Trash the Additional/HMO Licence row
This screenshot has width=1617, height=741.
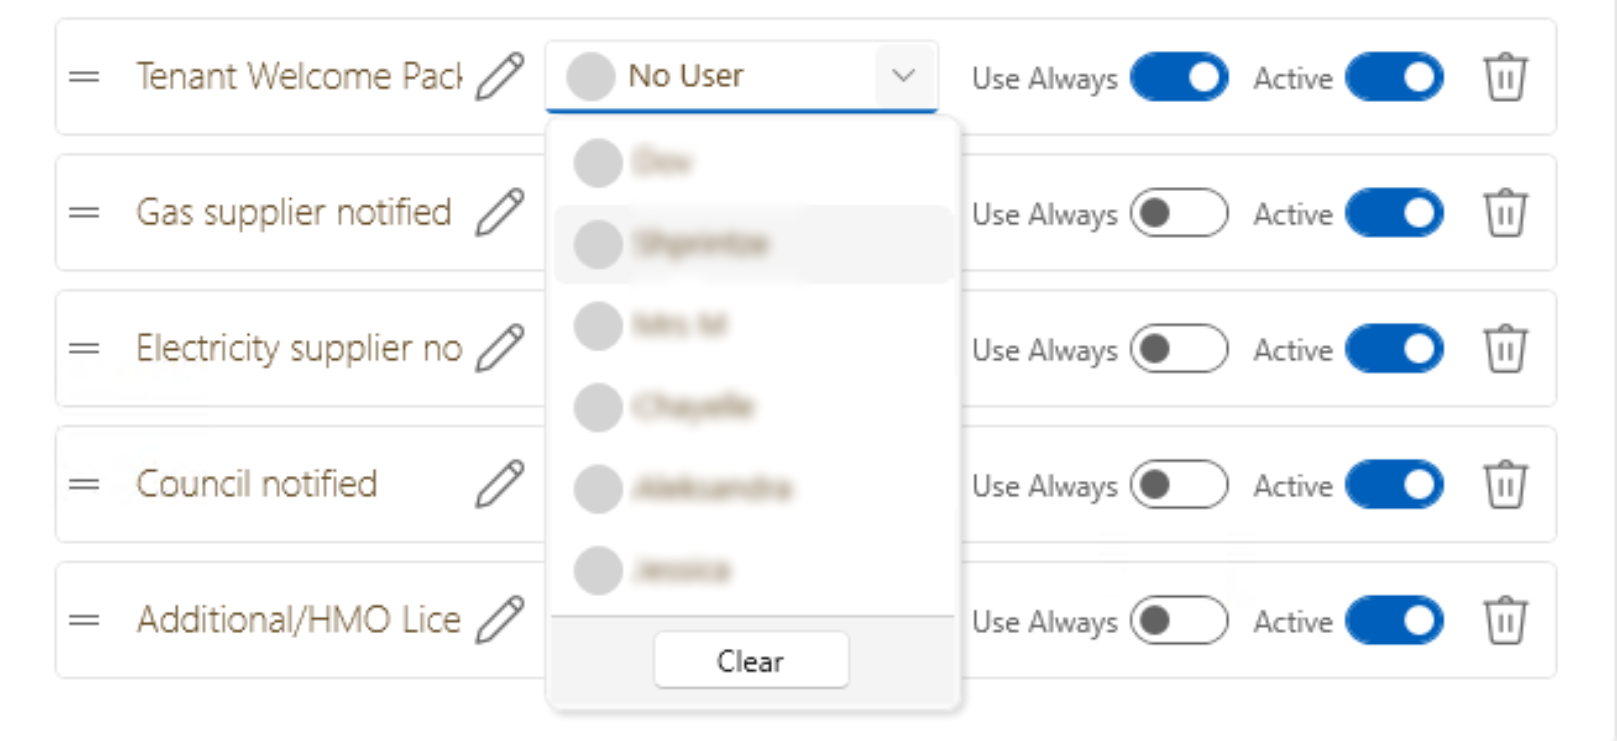point(1505,621)
